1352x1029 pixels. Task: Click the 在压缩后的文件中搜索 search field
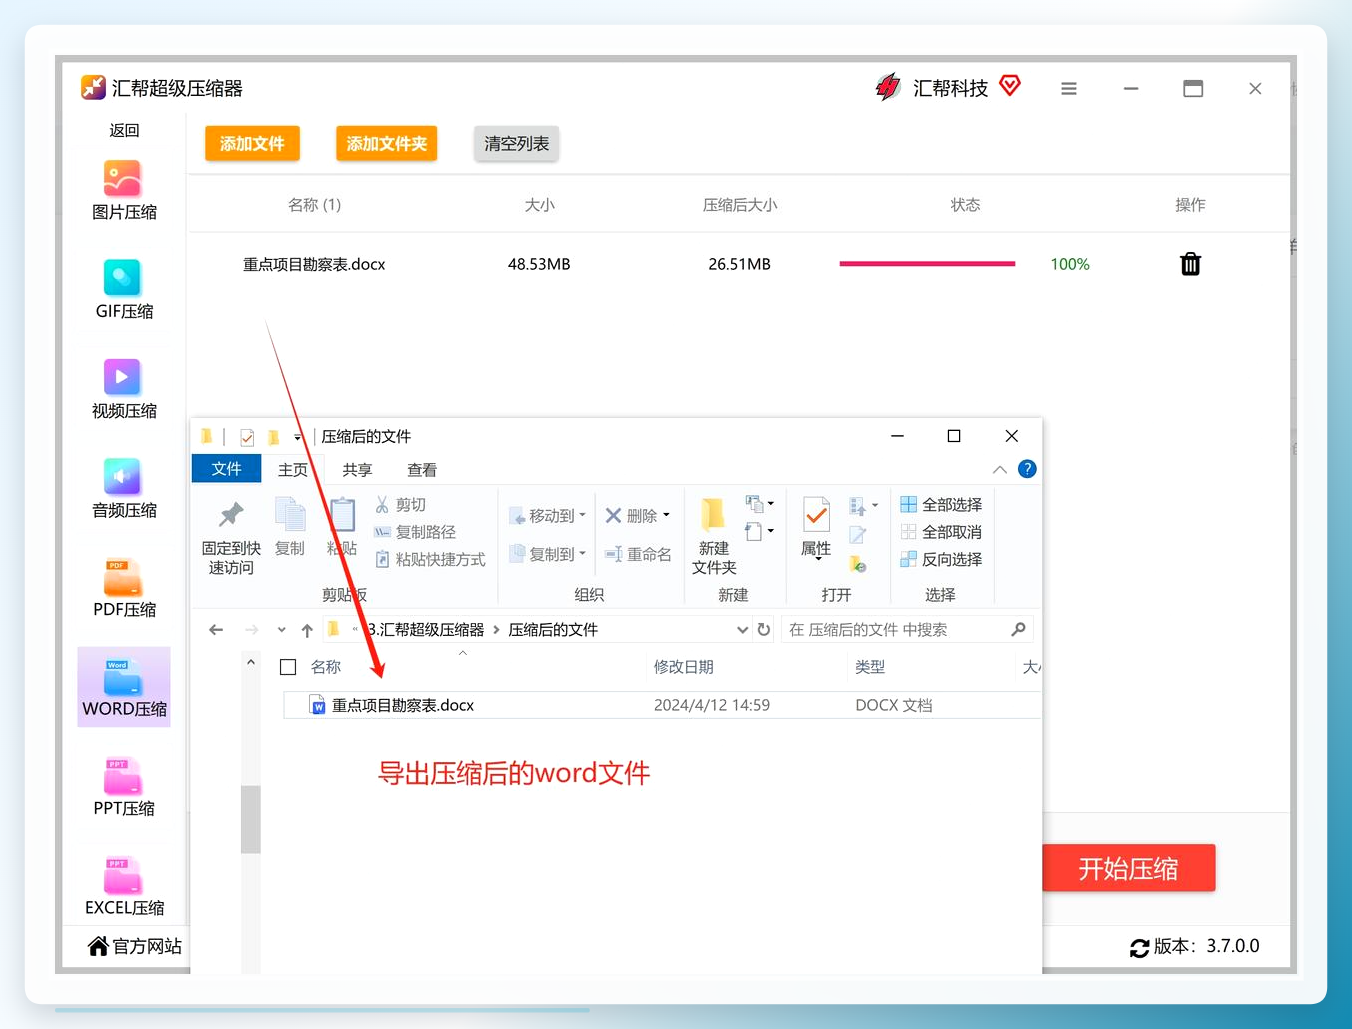tap(907, 629)
